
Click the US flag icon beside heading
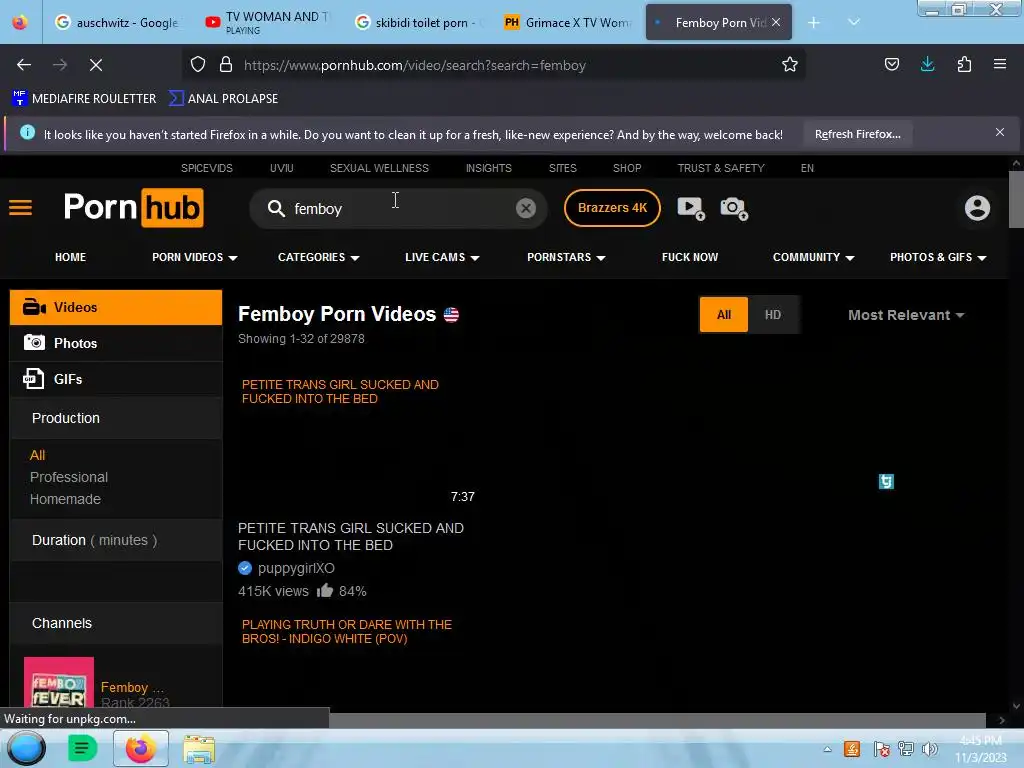(451, 315)
